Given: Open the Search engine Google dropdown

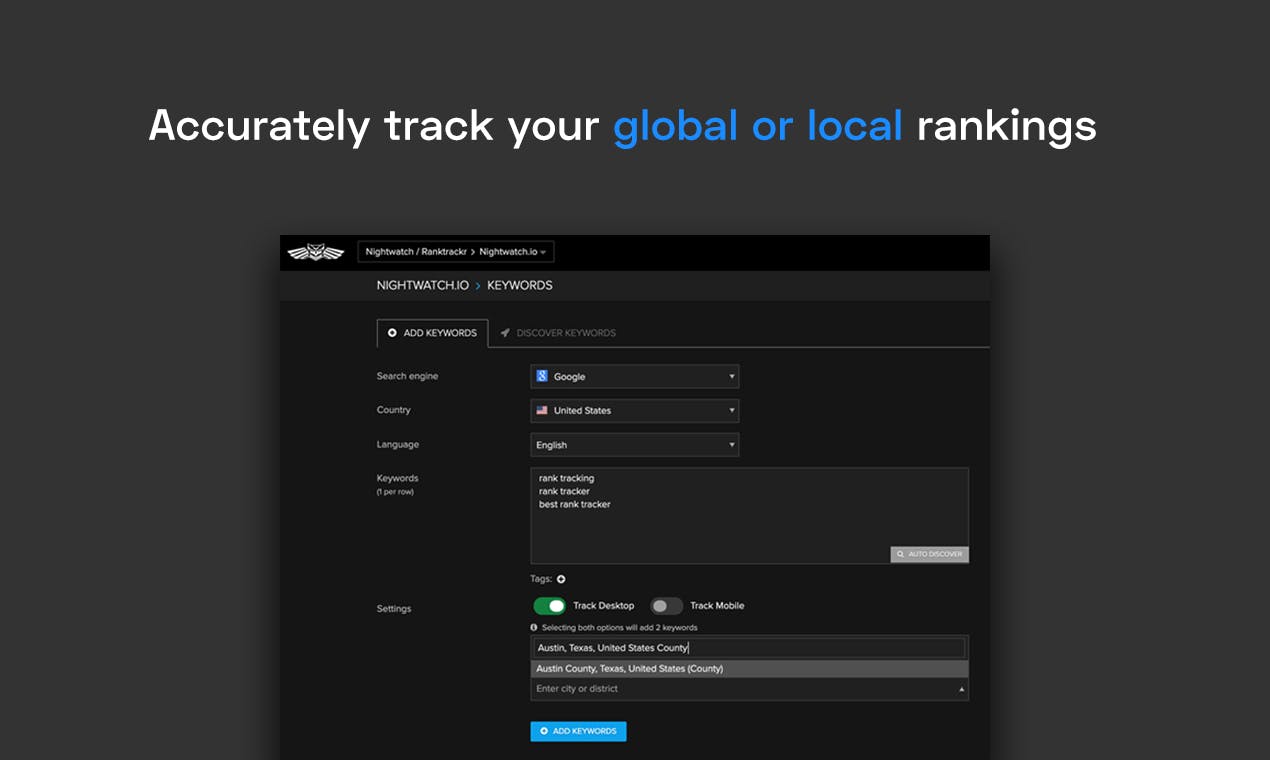Looking at the screenshot, I should pyautogui.click(x=634, y=376).
